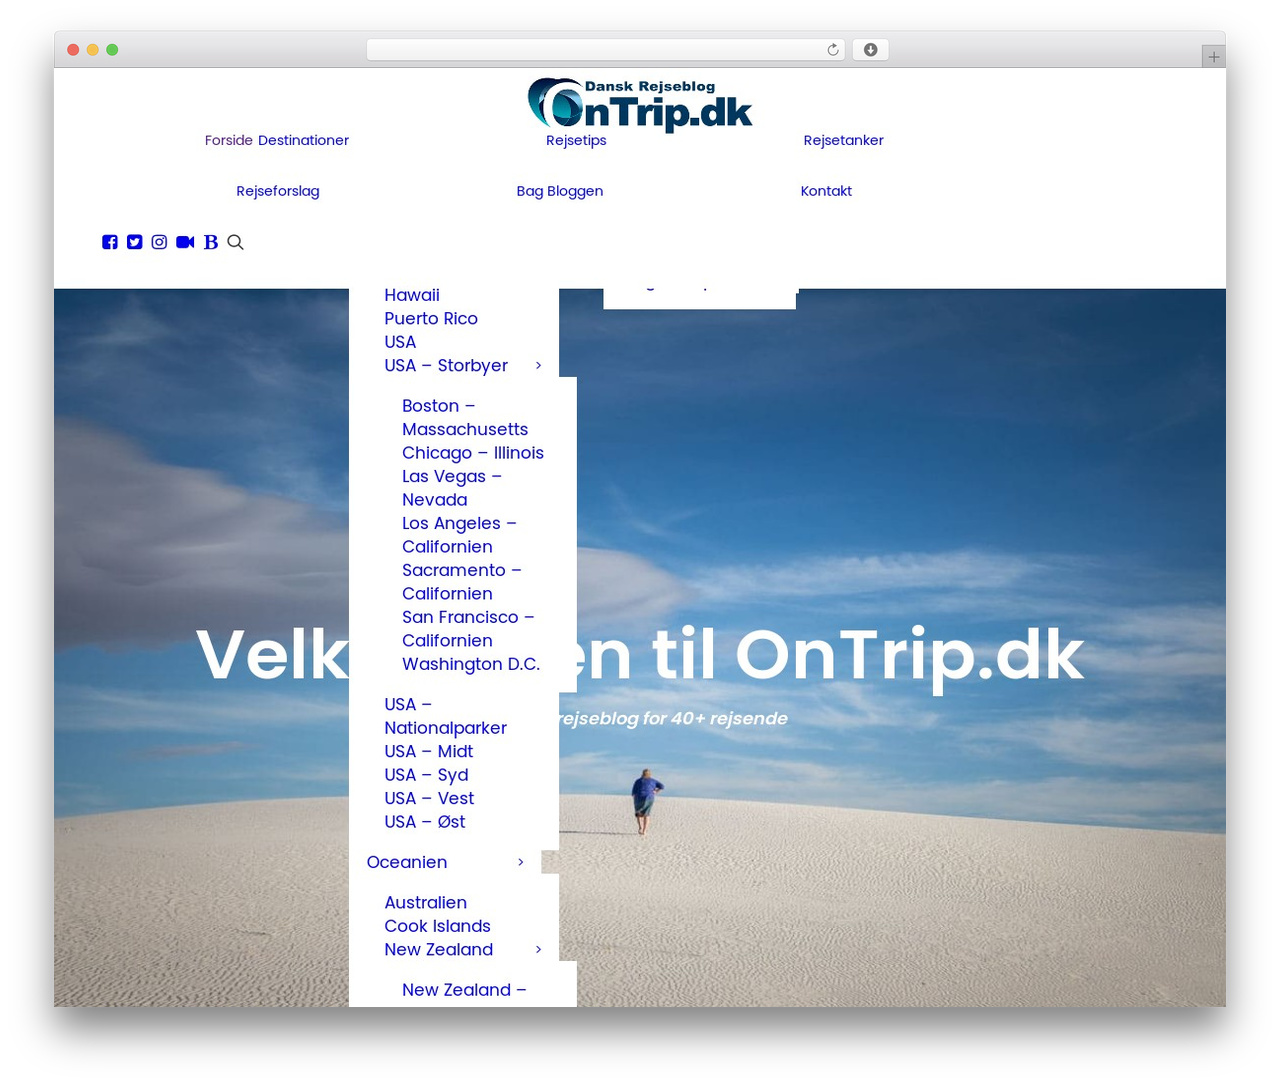Select Hawaii from the destinations list
The width and height of the screenshot is (1280, 1084).
(412, 295)
